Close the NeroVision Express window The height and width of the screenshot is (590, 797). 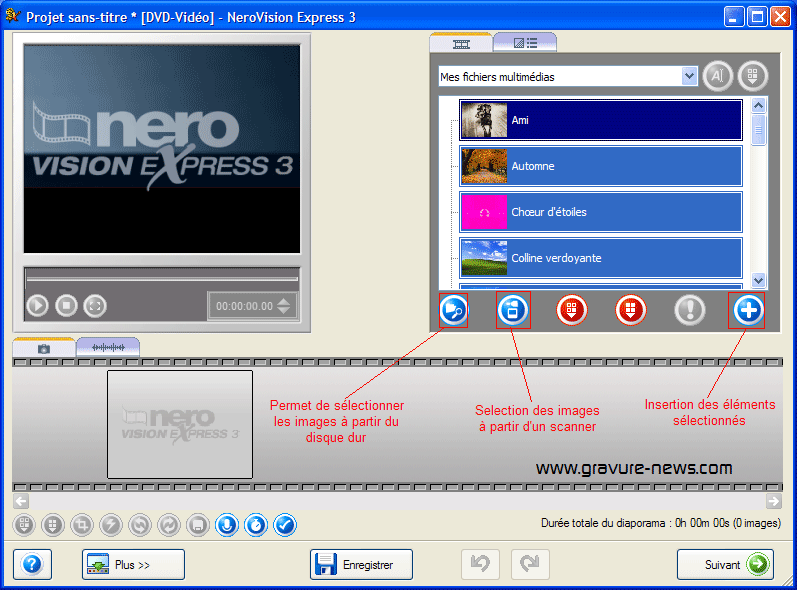coord(780,17)
